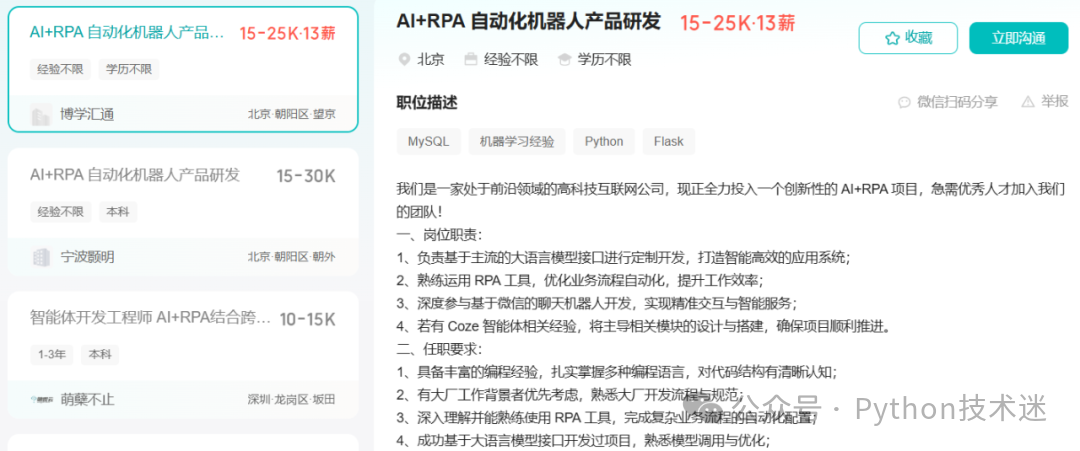Click the 萌蘖不止 company logo
The width and height of the screenshot is (1080, 451).
click(x=41, y=399)
